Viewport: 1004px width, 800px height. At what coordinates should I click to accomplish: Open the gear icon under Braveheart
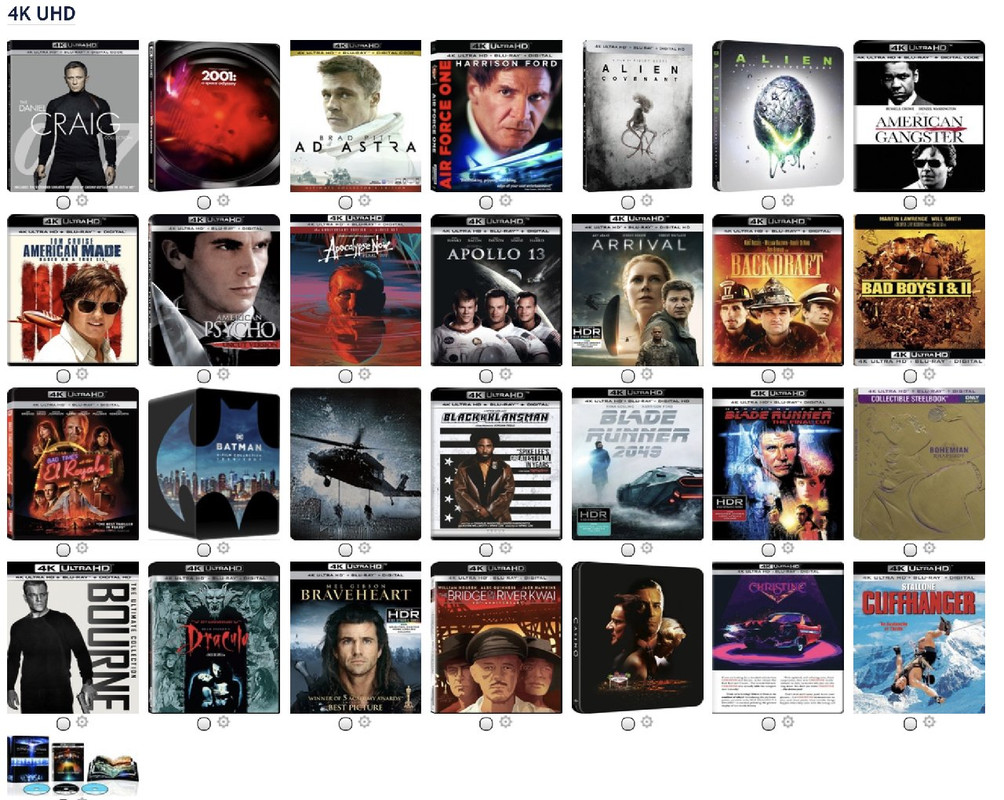364,722
